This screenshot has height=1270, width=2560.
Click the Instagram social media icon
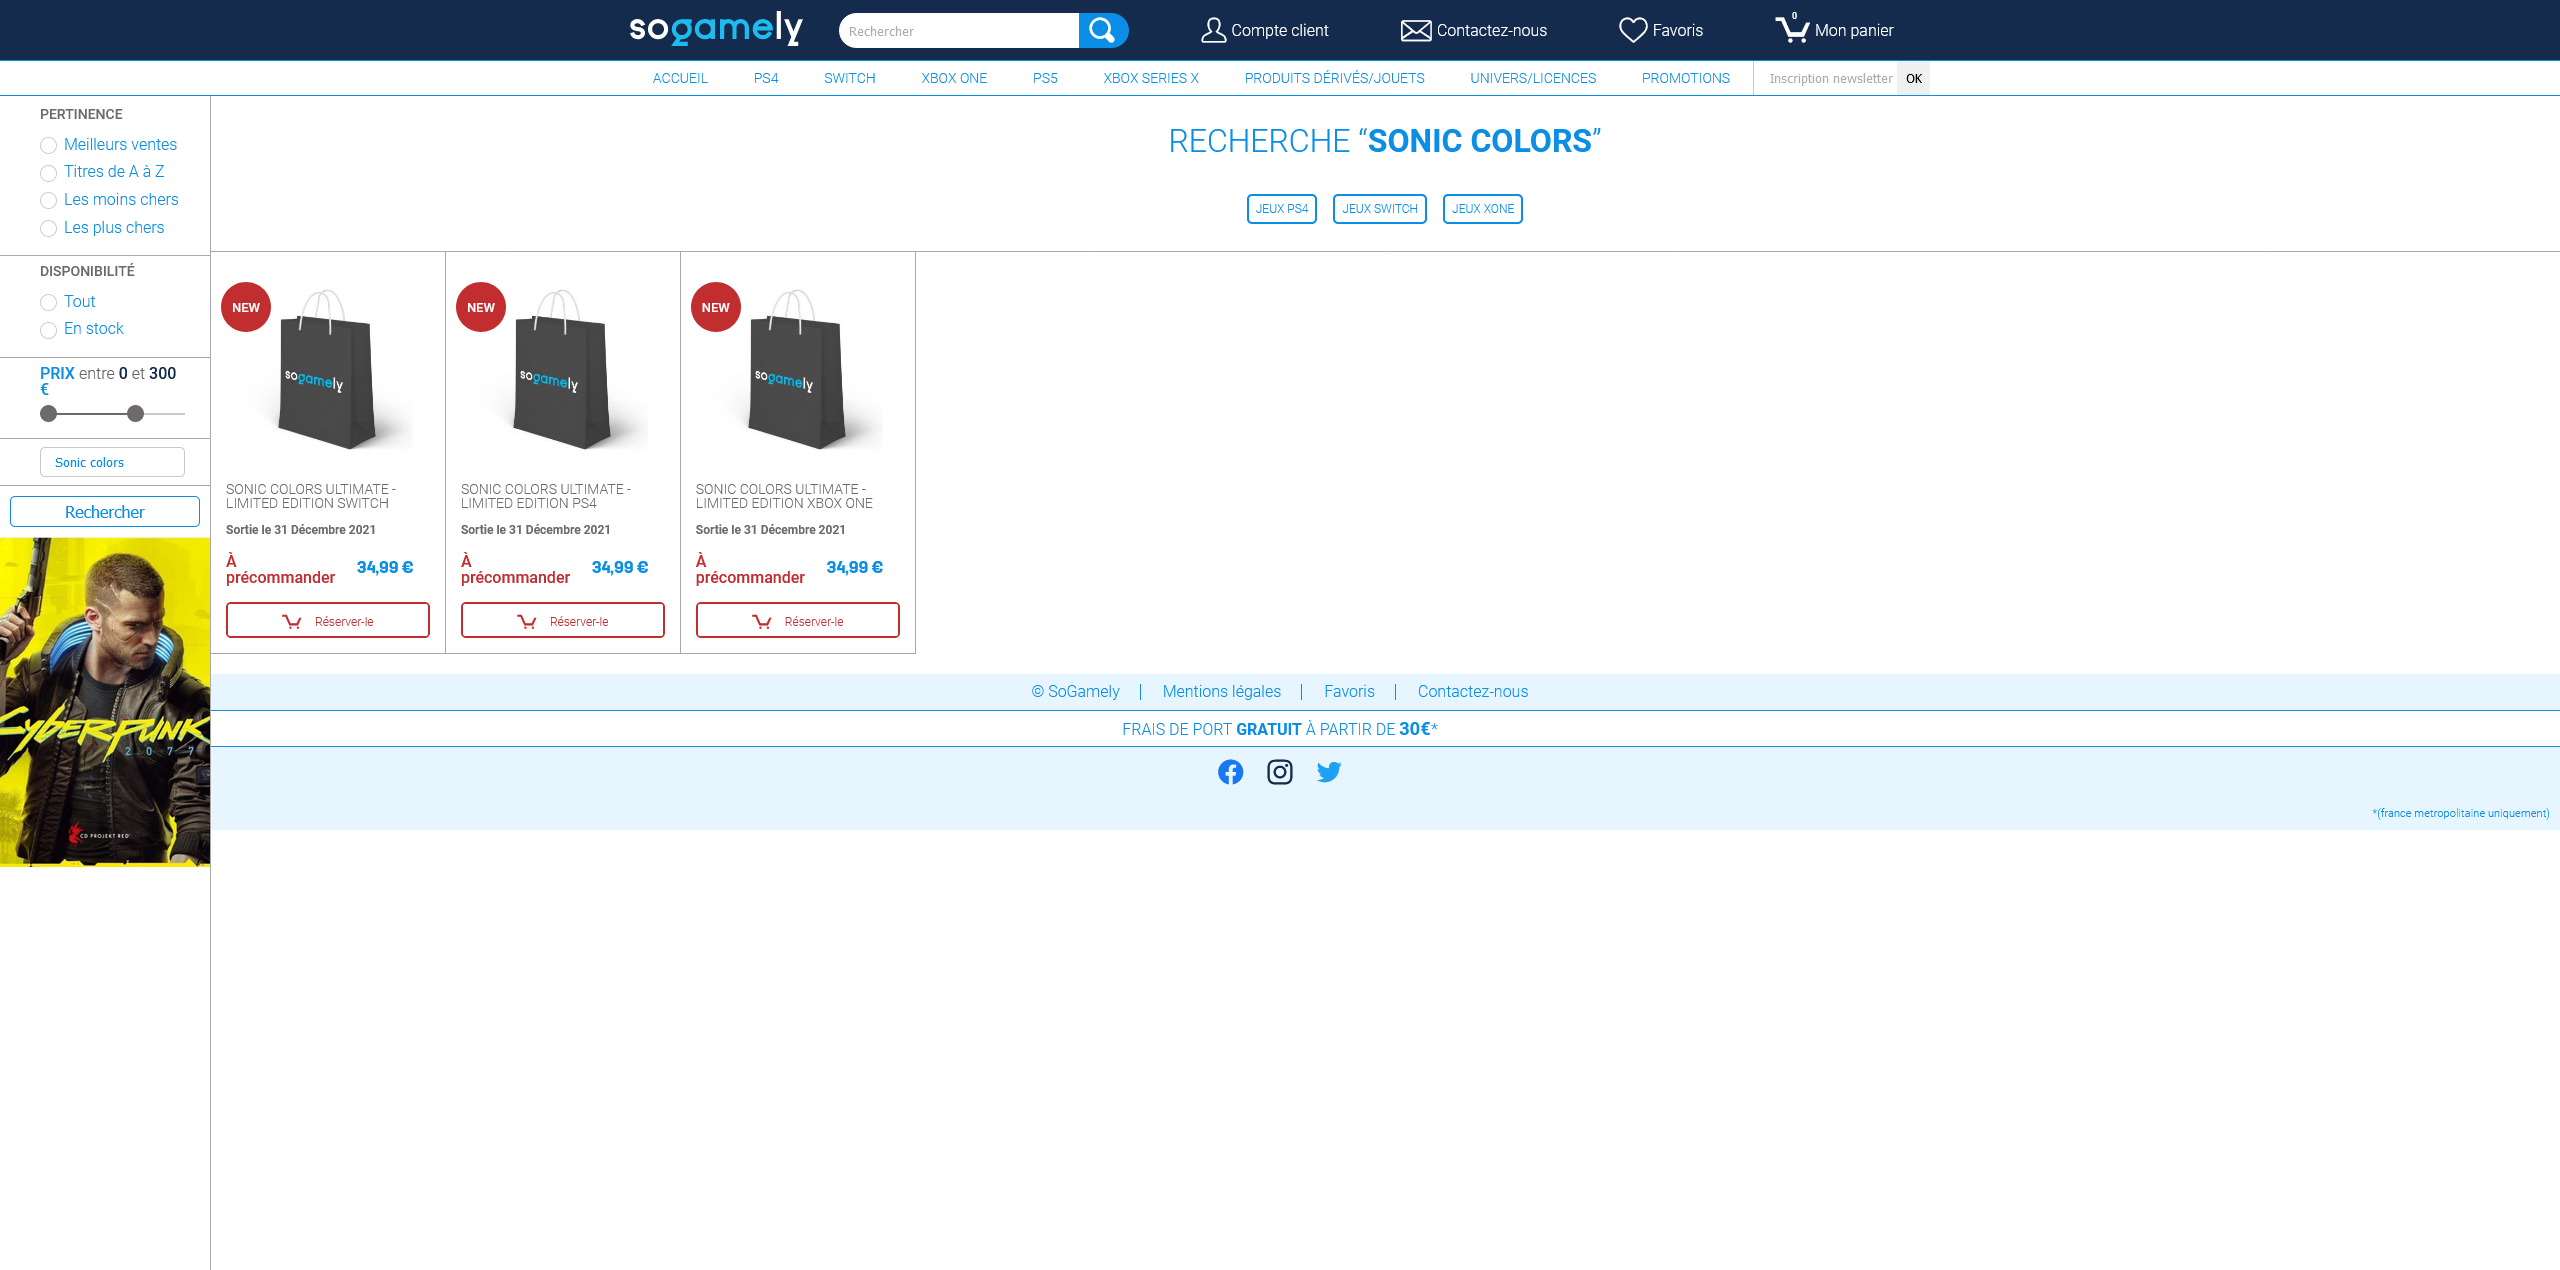click(1278, 772)
